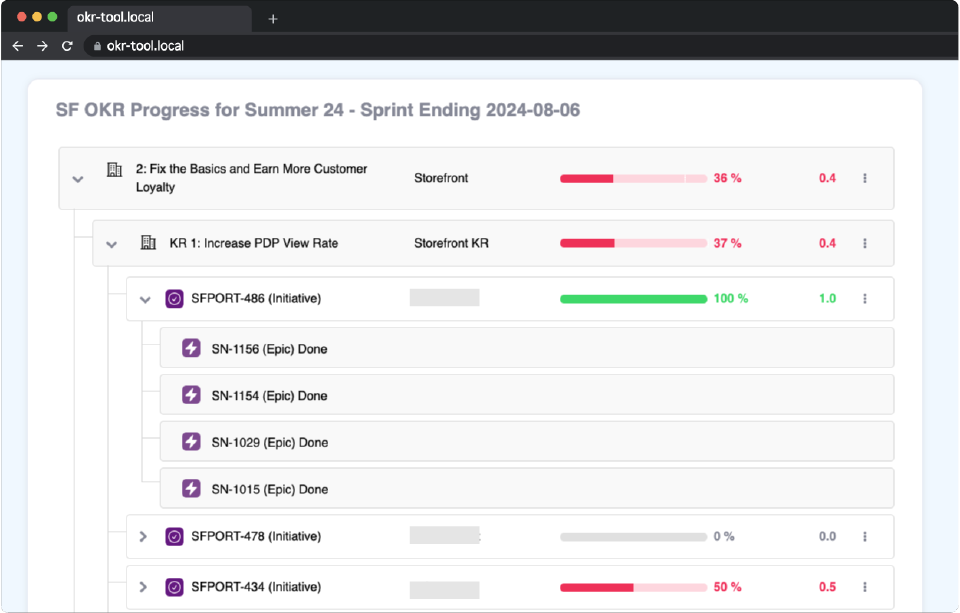Click the 36 % objective progress bar
The width and height of the screenshot is (960, 613).
pos(634,179)
